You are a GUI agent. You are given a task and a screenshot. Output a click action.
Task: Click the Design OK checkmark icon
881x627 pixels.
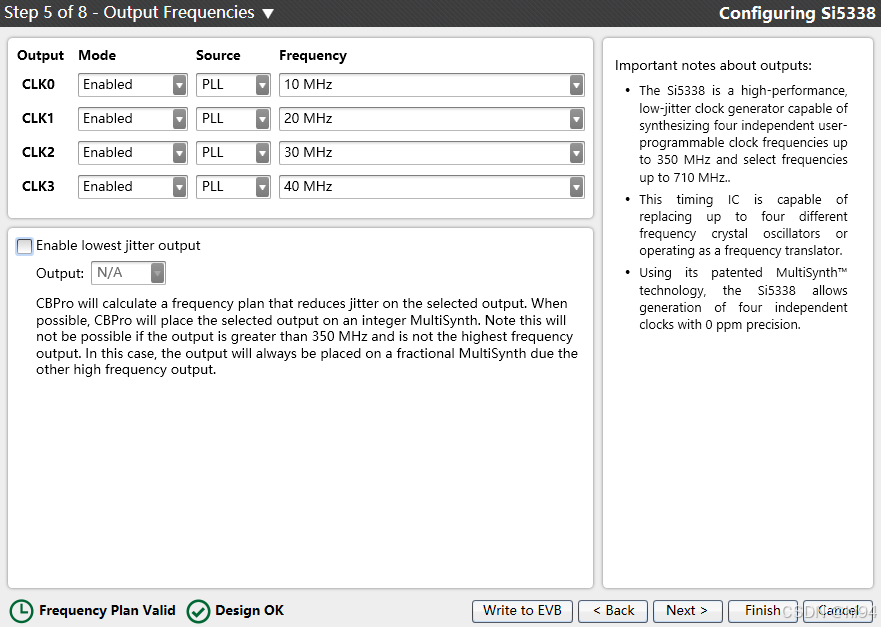pyautogui.click(x=198, y=611)
